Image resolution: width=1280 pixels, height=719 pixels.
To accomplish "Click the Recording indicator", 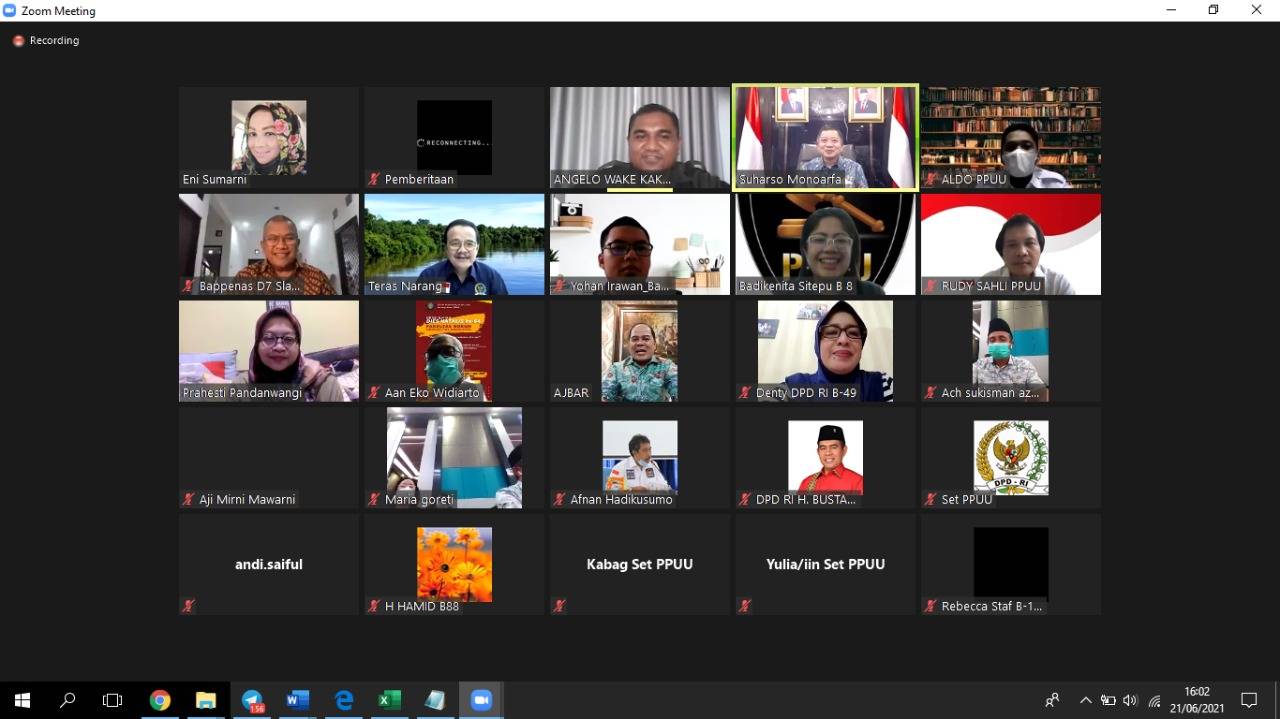I will (x=46, y=41).
